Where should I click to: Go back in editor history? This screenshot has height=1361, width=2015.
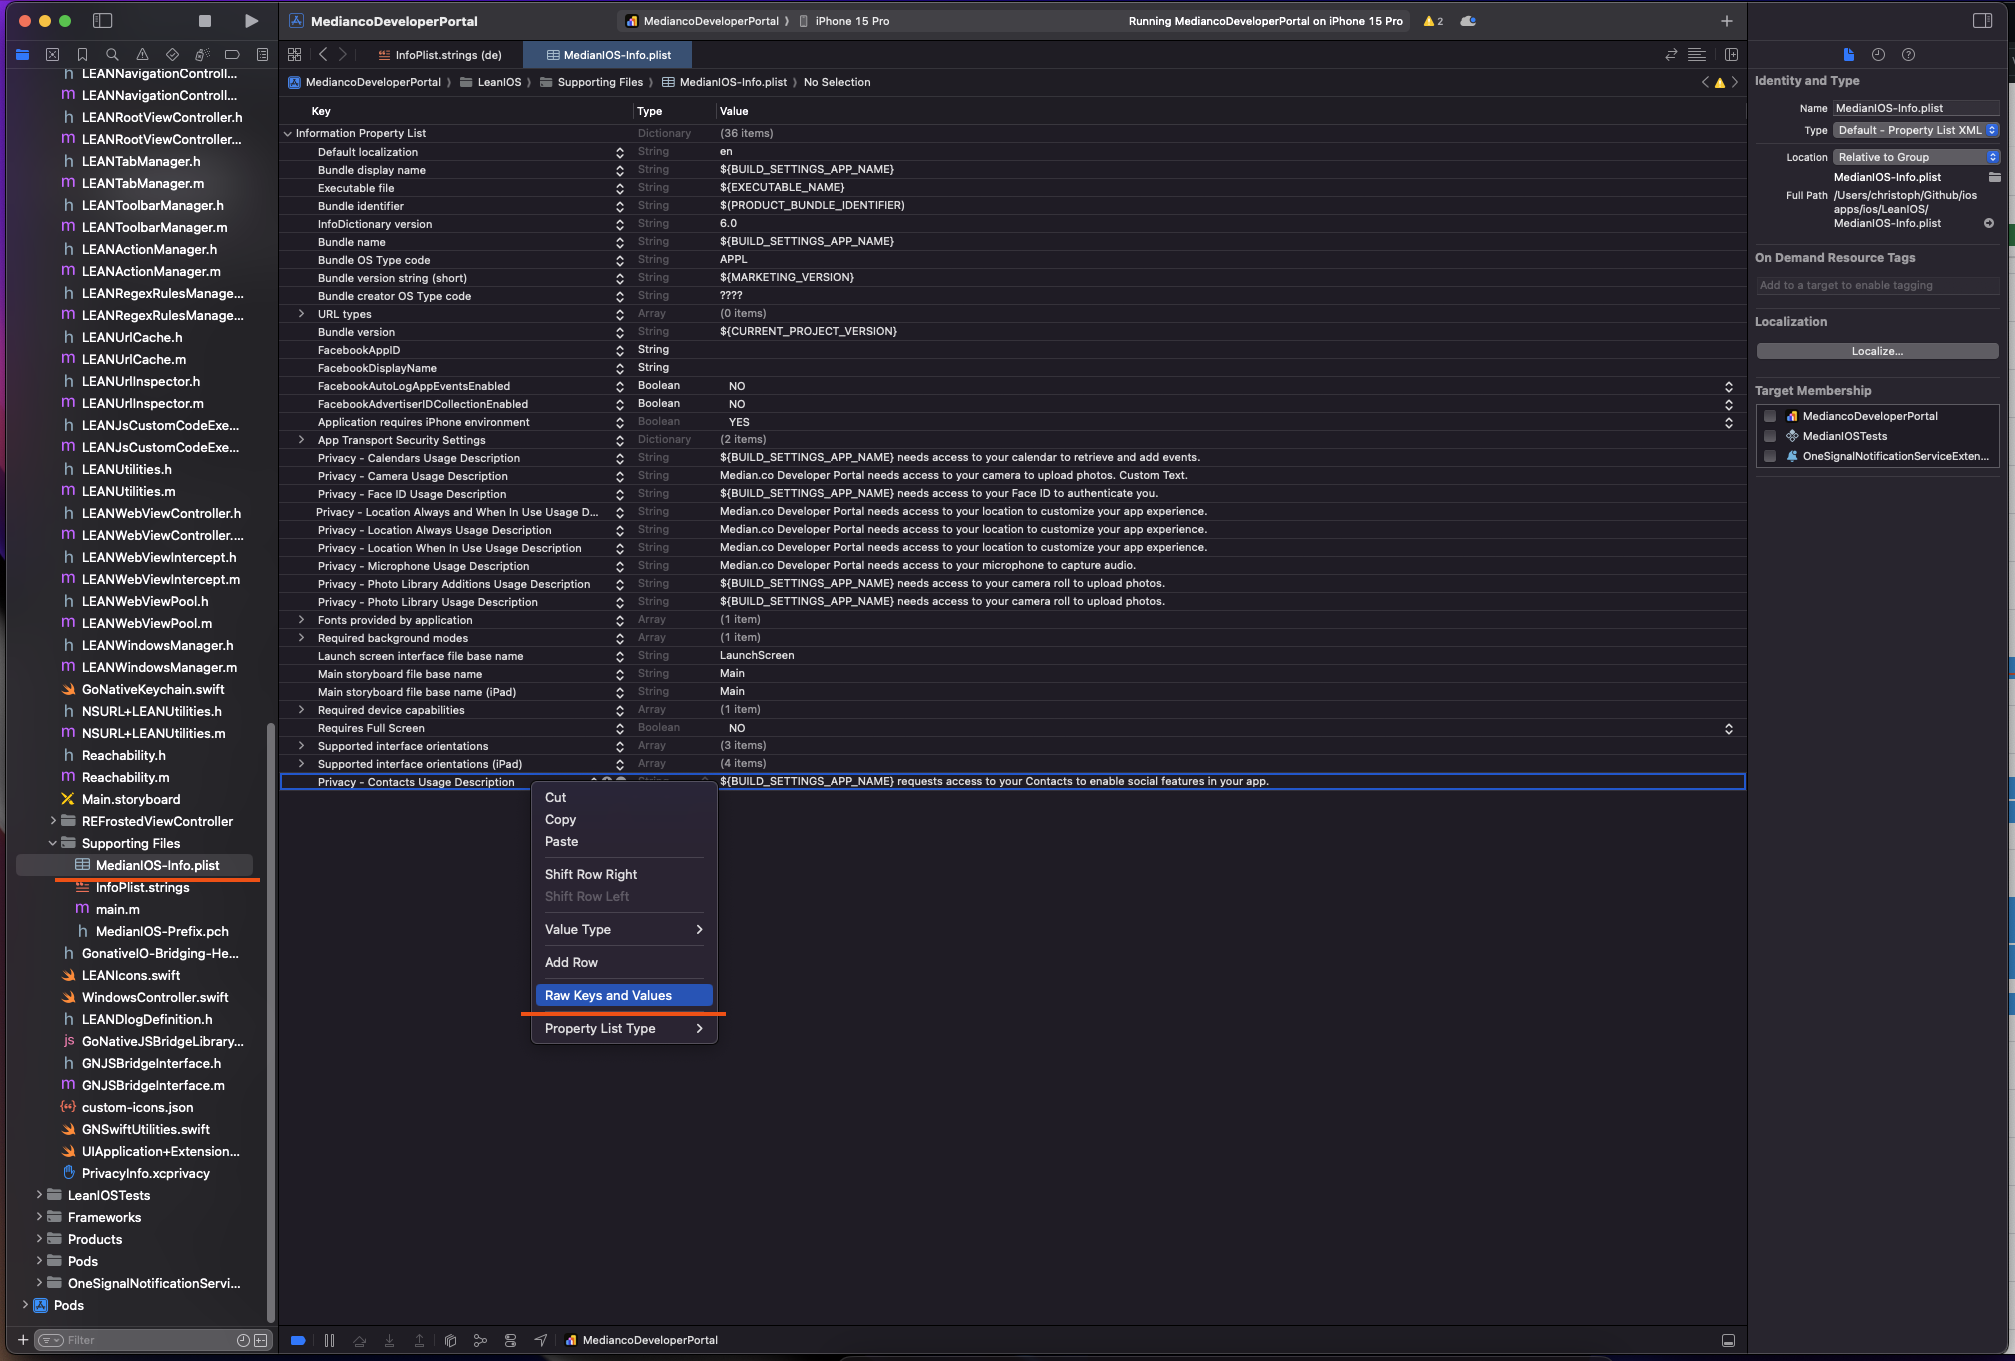(323, 55)
